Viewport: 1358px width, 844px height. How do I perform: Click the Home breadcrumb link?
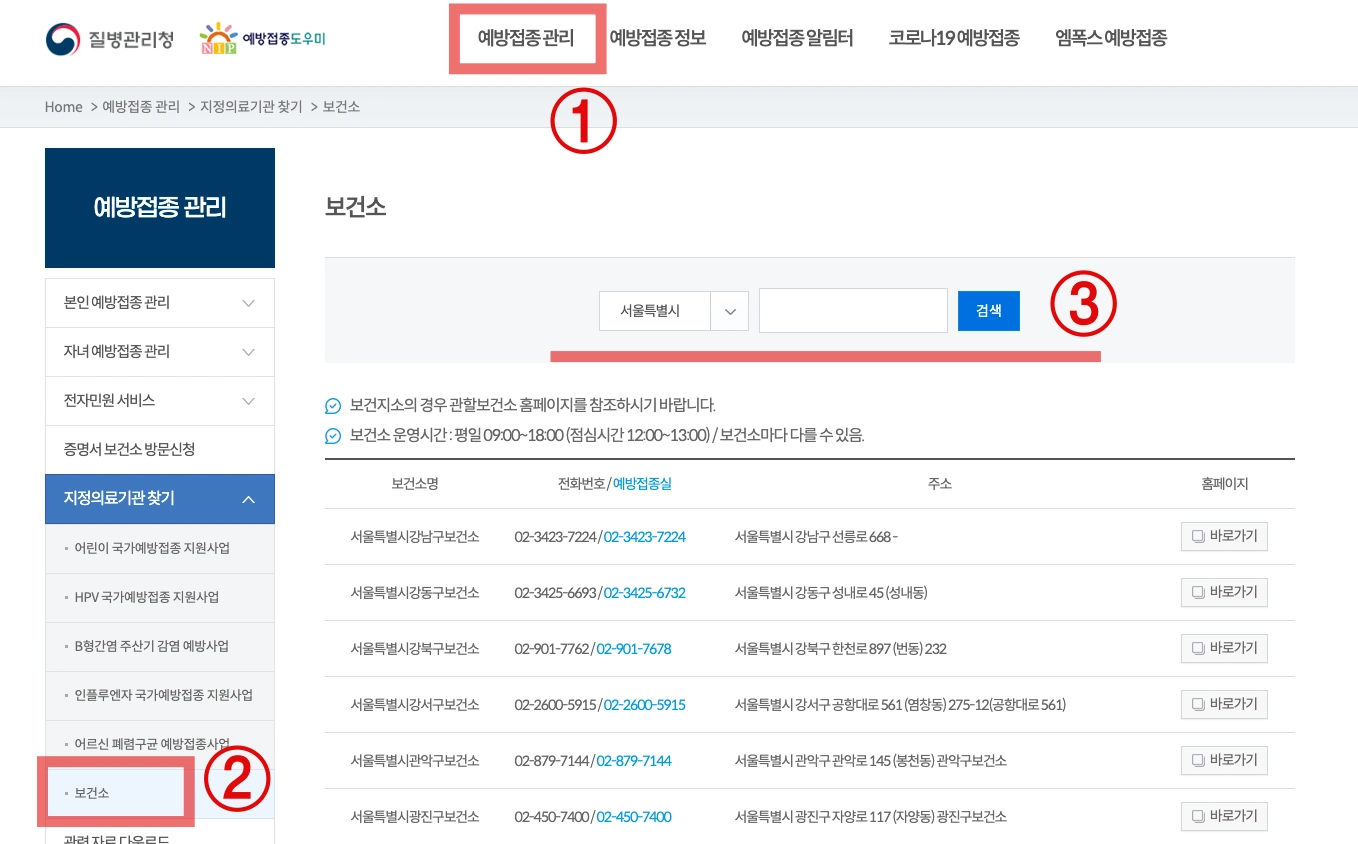coord(63,107)
